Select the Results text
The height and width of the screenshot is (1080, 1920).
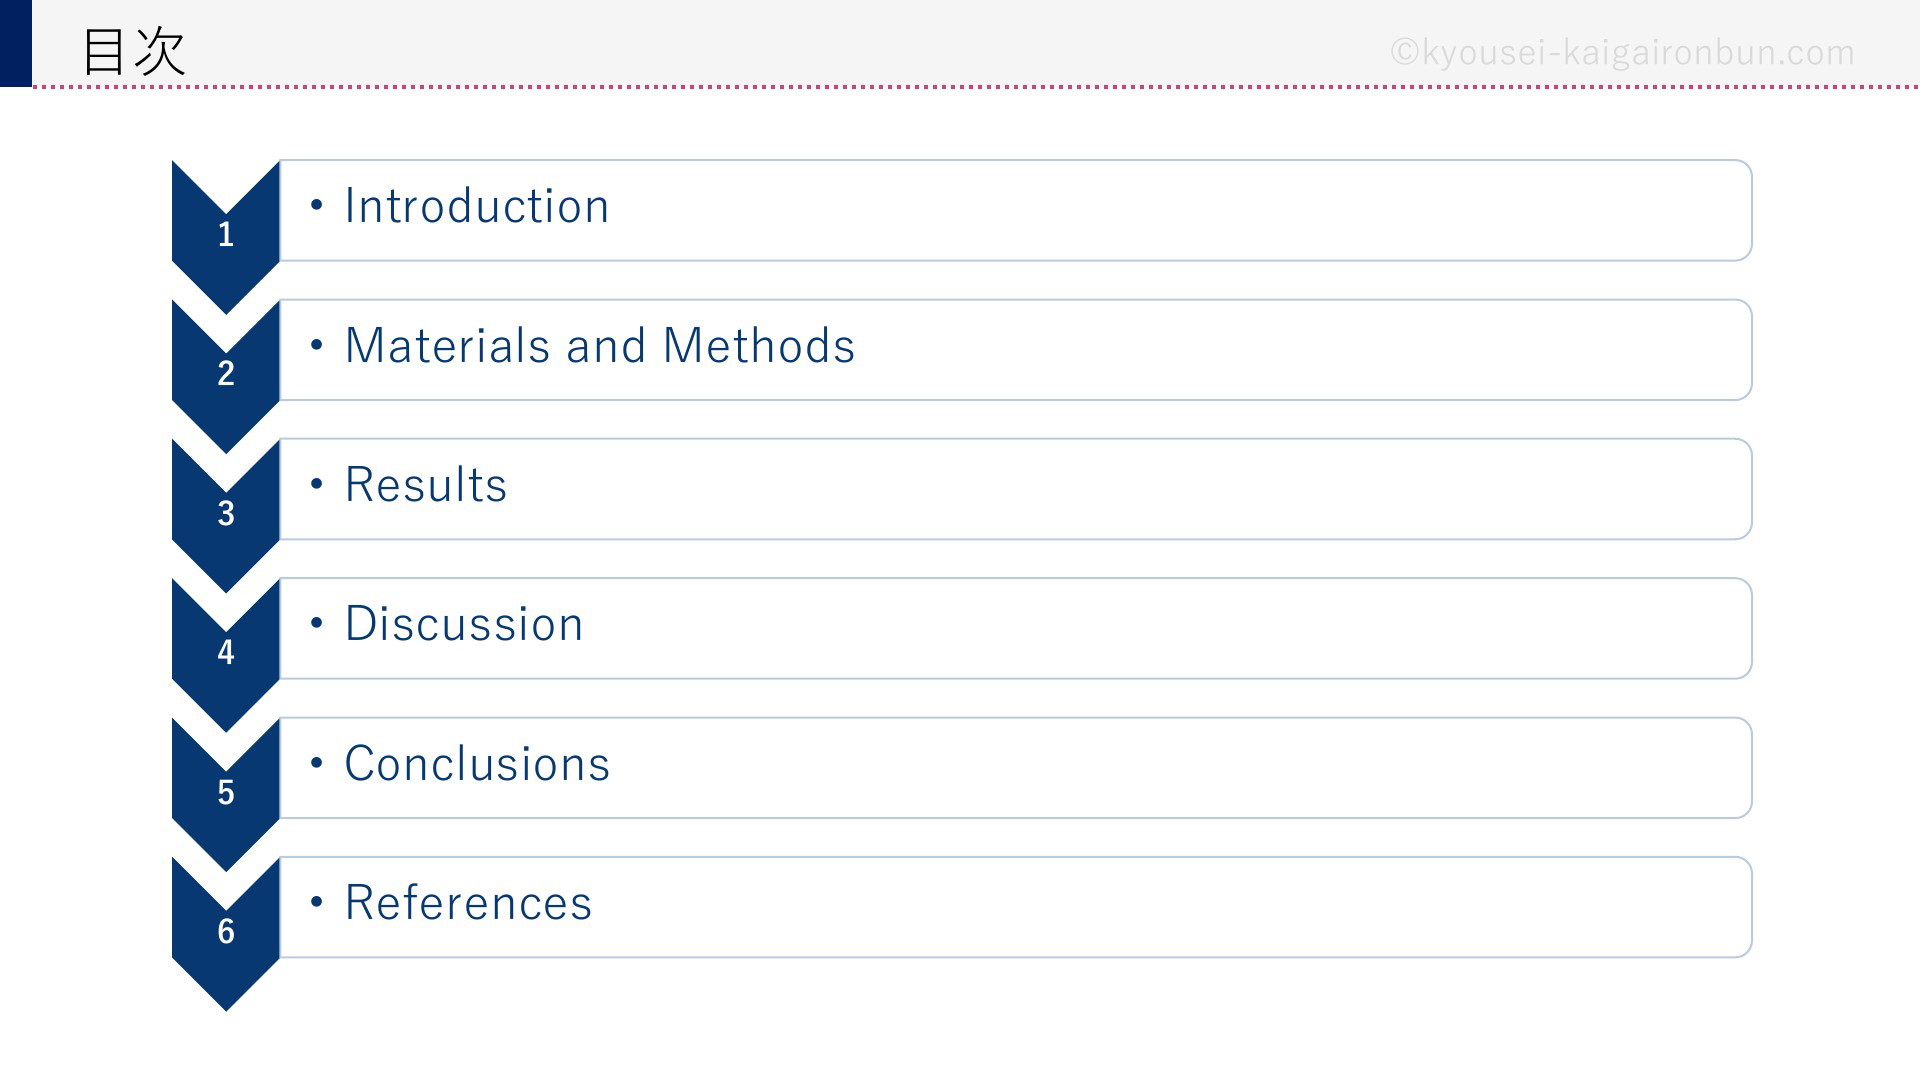click(x=426, y=485)
